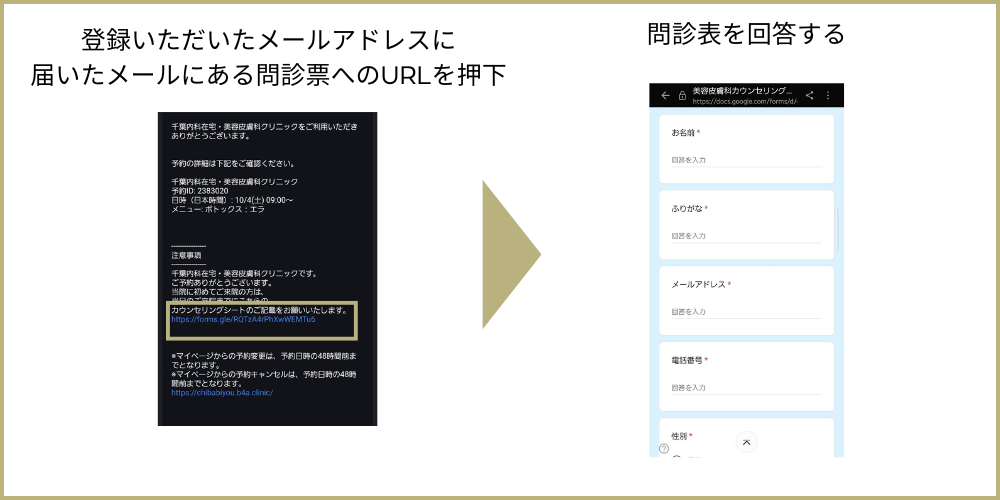
Task: Click the heading 問診表を回答する
Action: click(746, 34)
